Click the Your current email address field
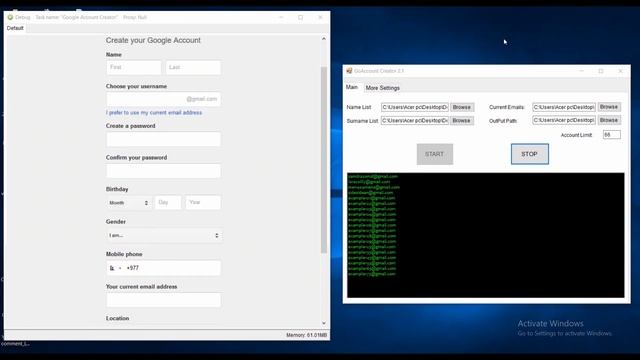Screen dimensions: 640x360 [x=163, y=300]
